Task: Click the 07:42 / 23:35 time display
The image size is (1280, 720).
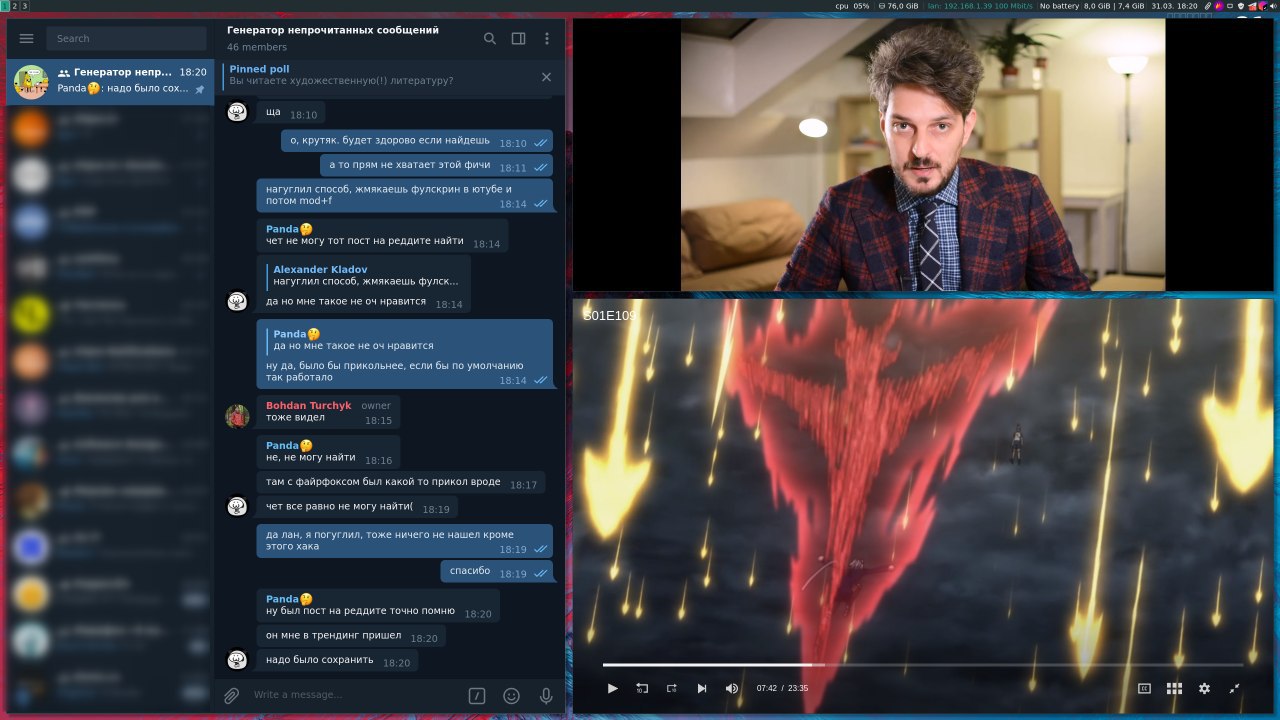Action: 782,688
